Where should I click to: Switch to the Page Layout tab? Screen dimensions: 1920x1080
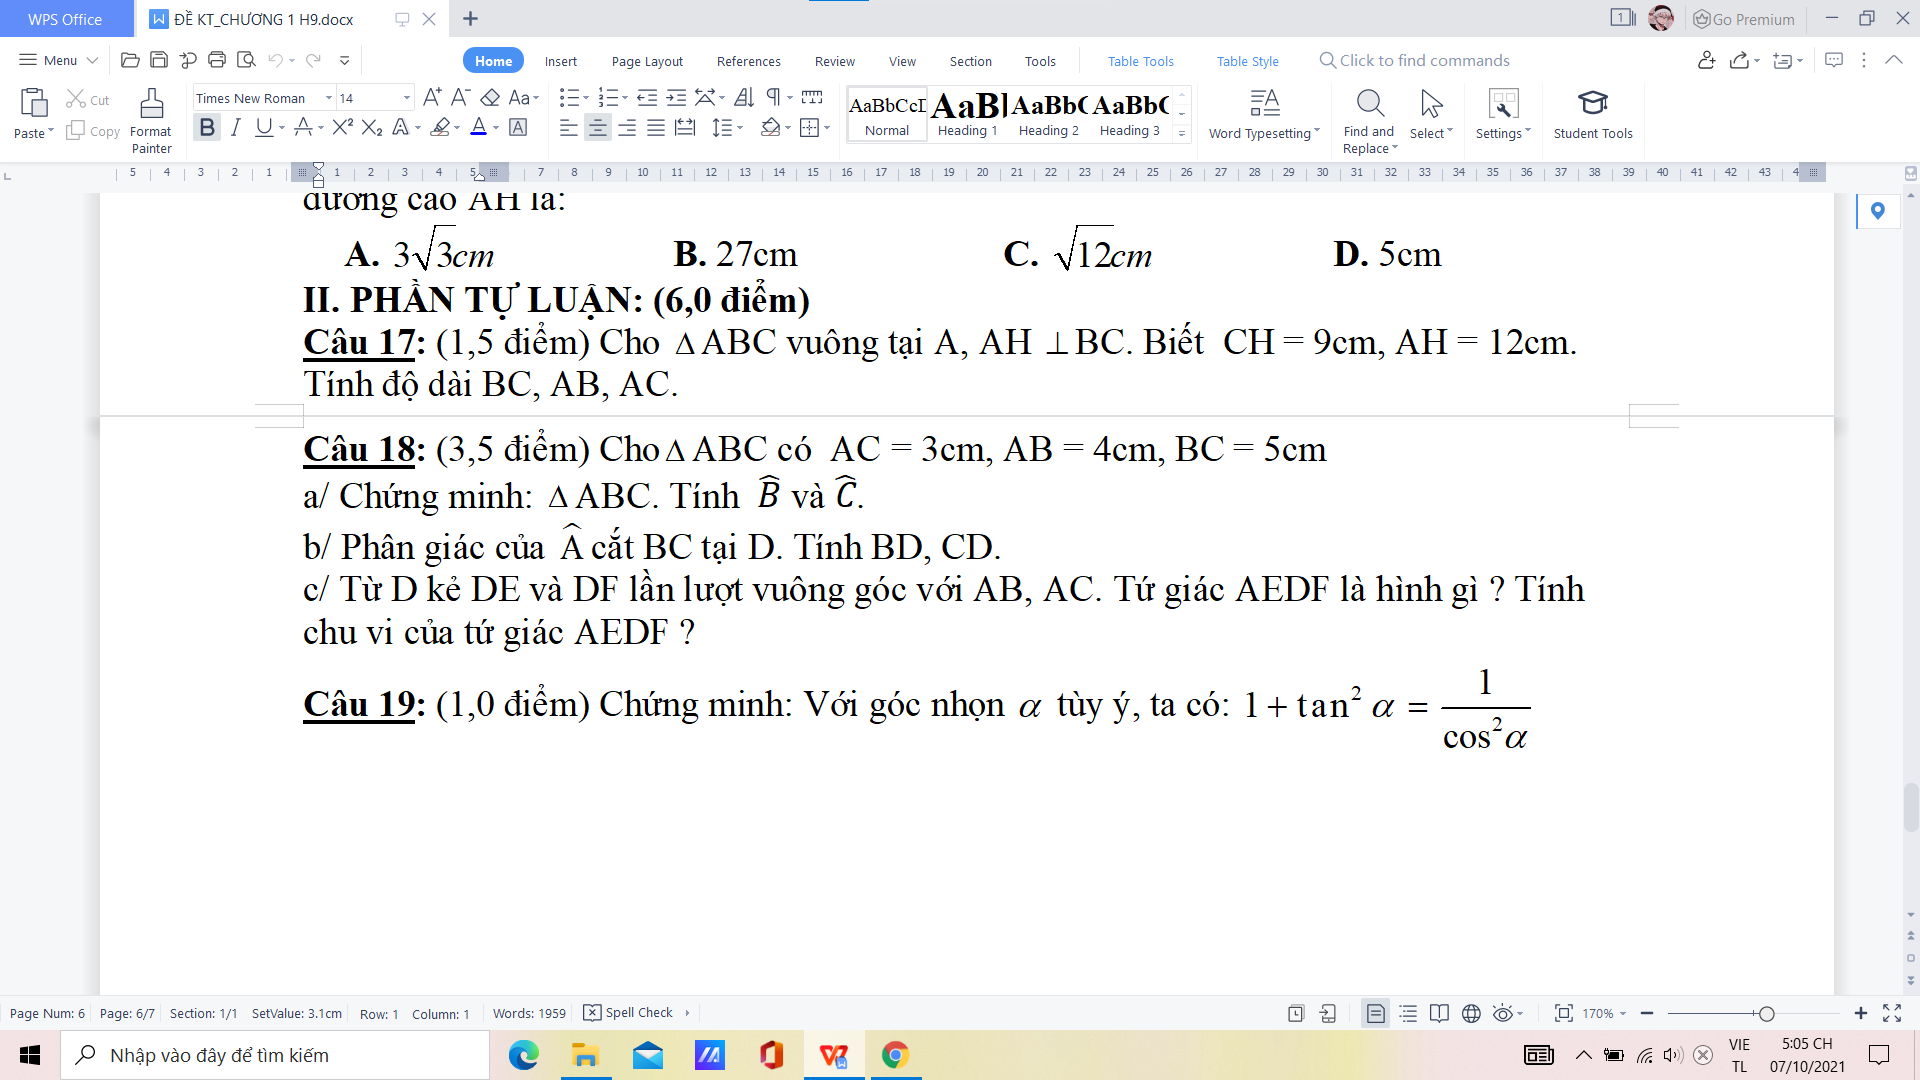pyautogui.click(x=647, y=61)
